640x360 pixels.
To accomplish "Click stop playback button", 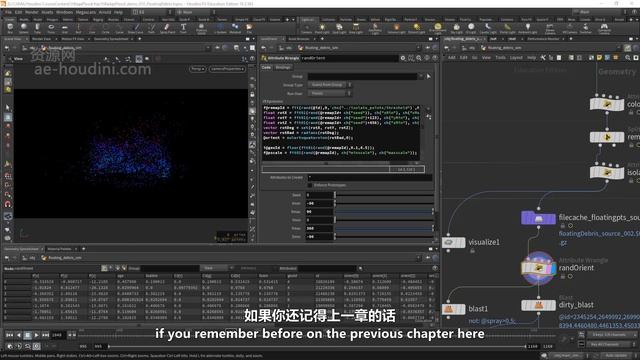I will pyautogui.click(x=27, y=335).
